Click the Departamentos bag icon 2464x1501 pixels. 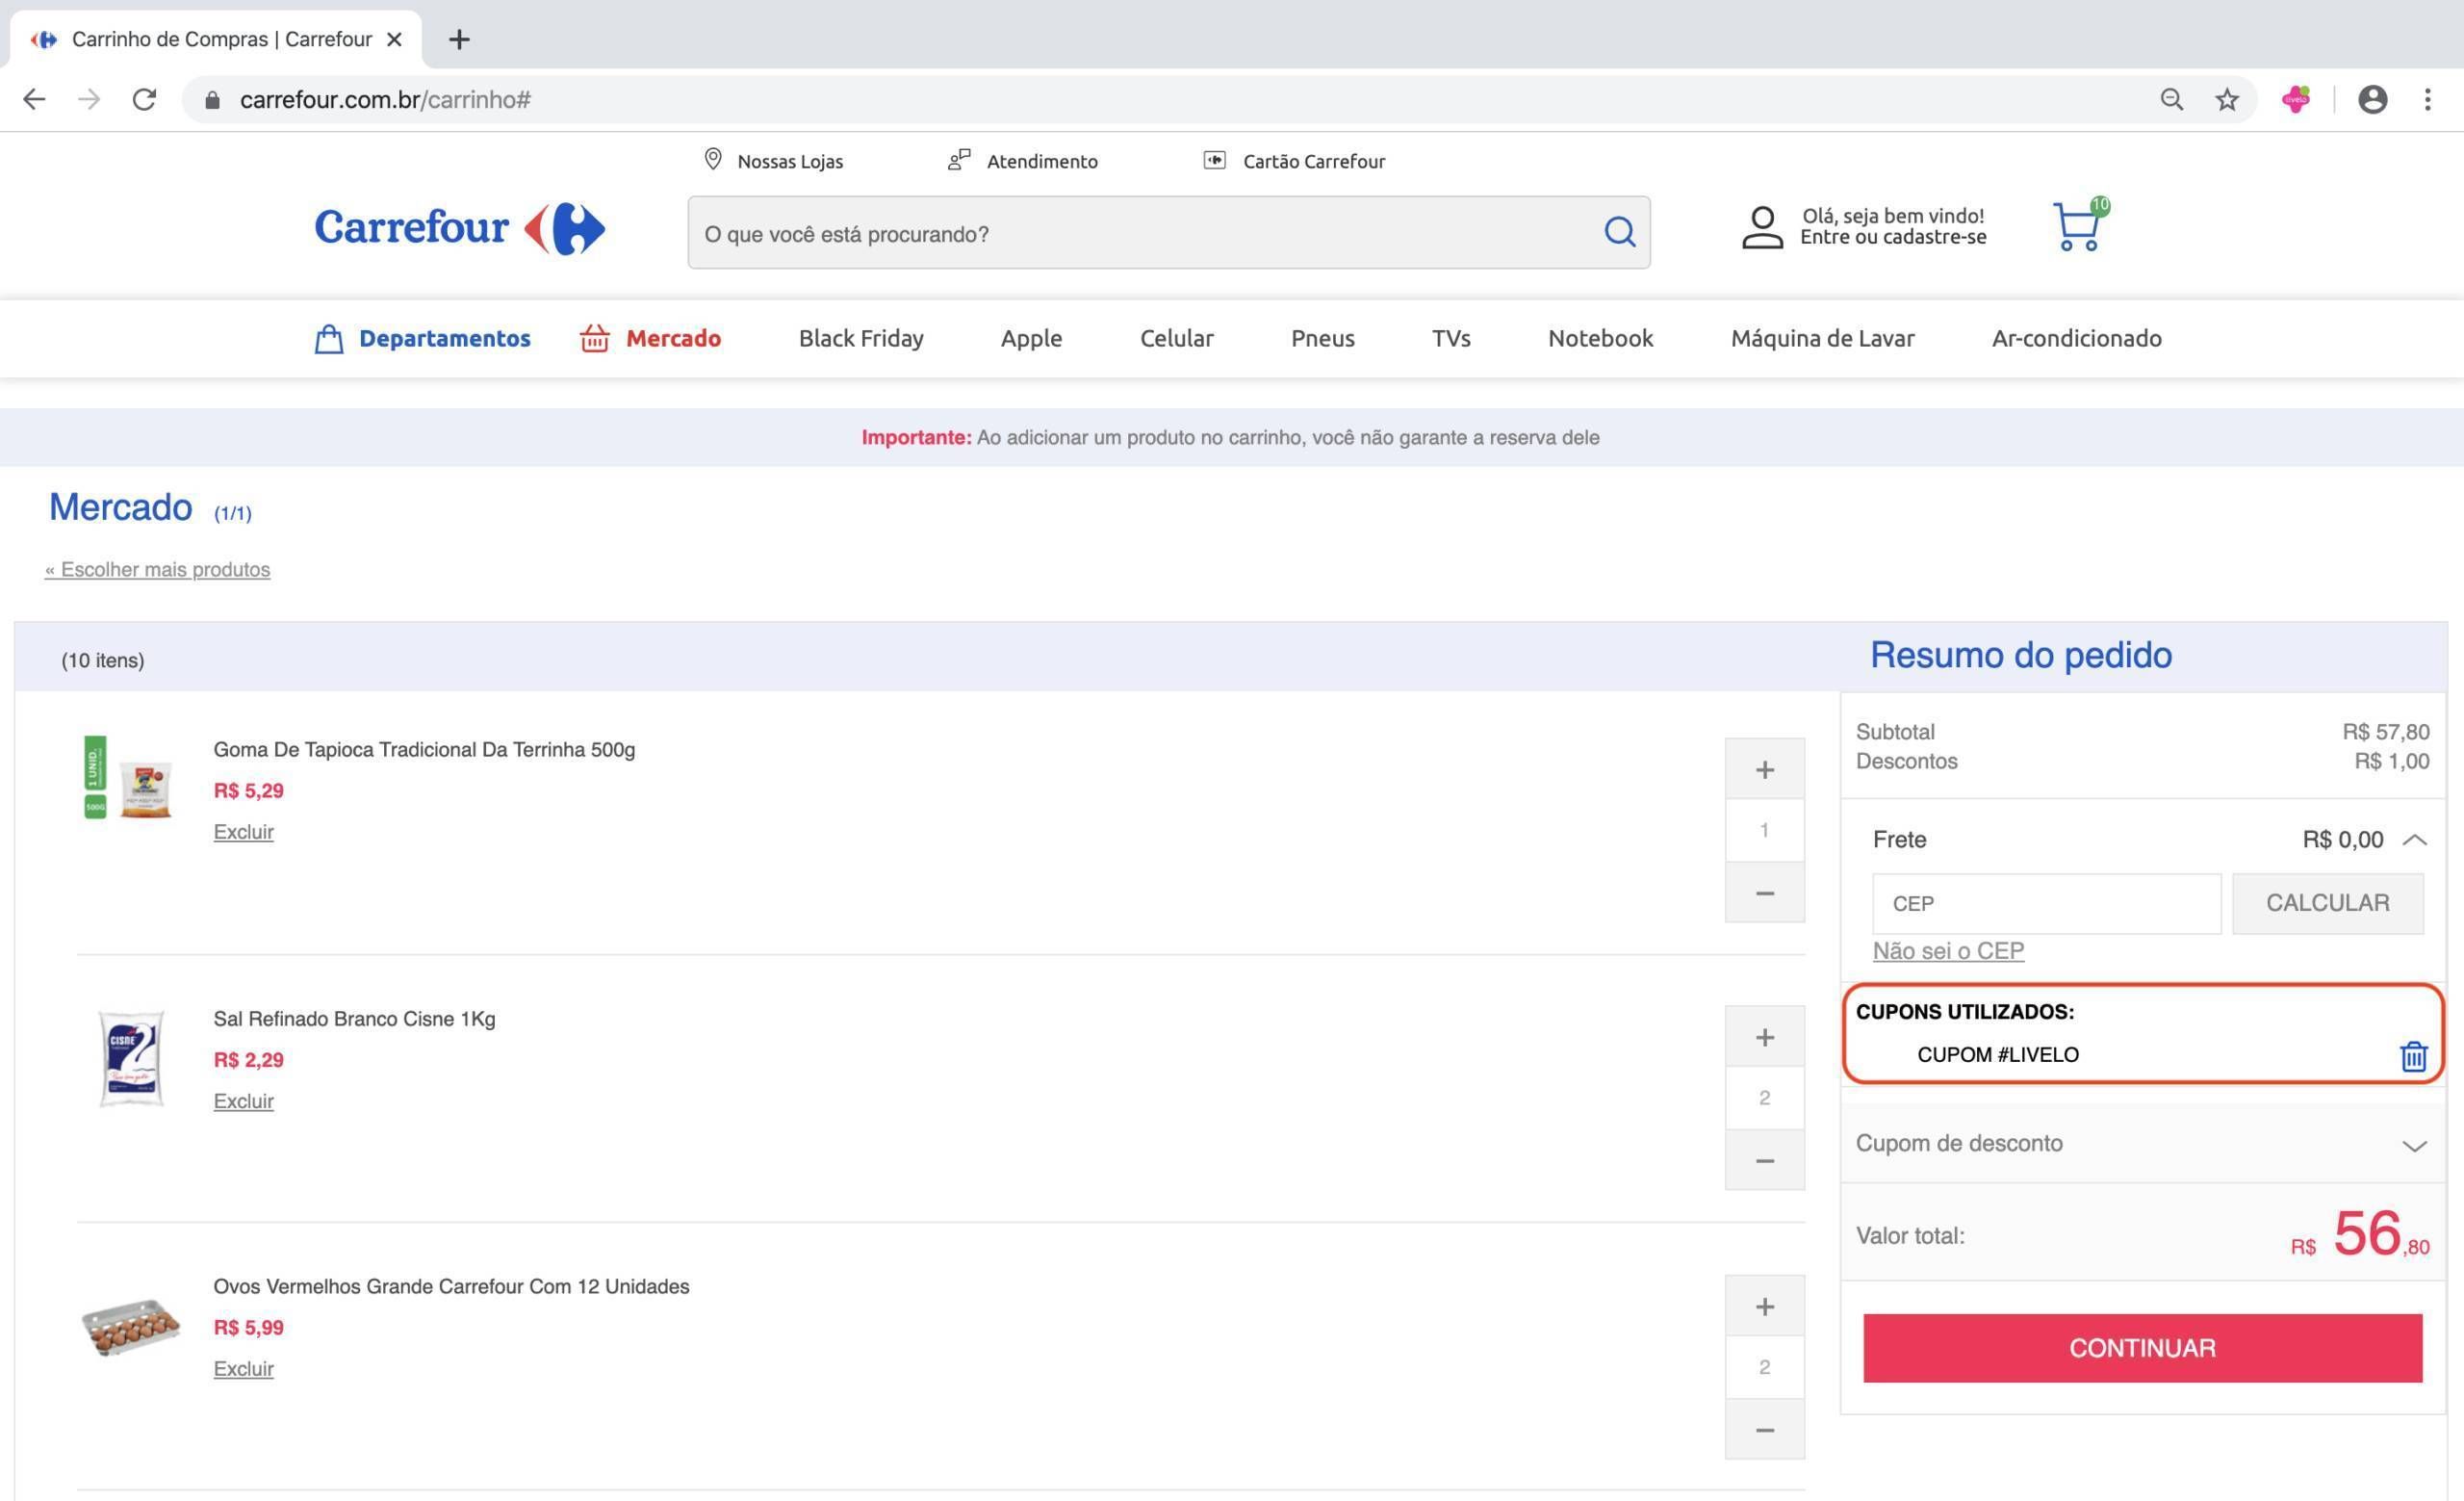pyautogui.click(x=328, y=339)
